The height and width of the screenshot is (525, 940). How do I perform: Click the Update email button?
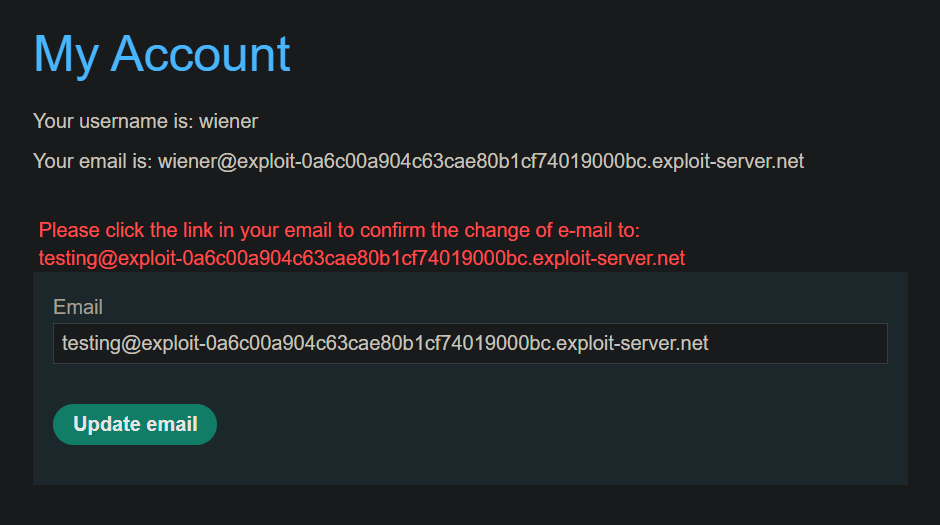click(x=135, y=424)
